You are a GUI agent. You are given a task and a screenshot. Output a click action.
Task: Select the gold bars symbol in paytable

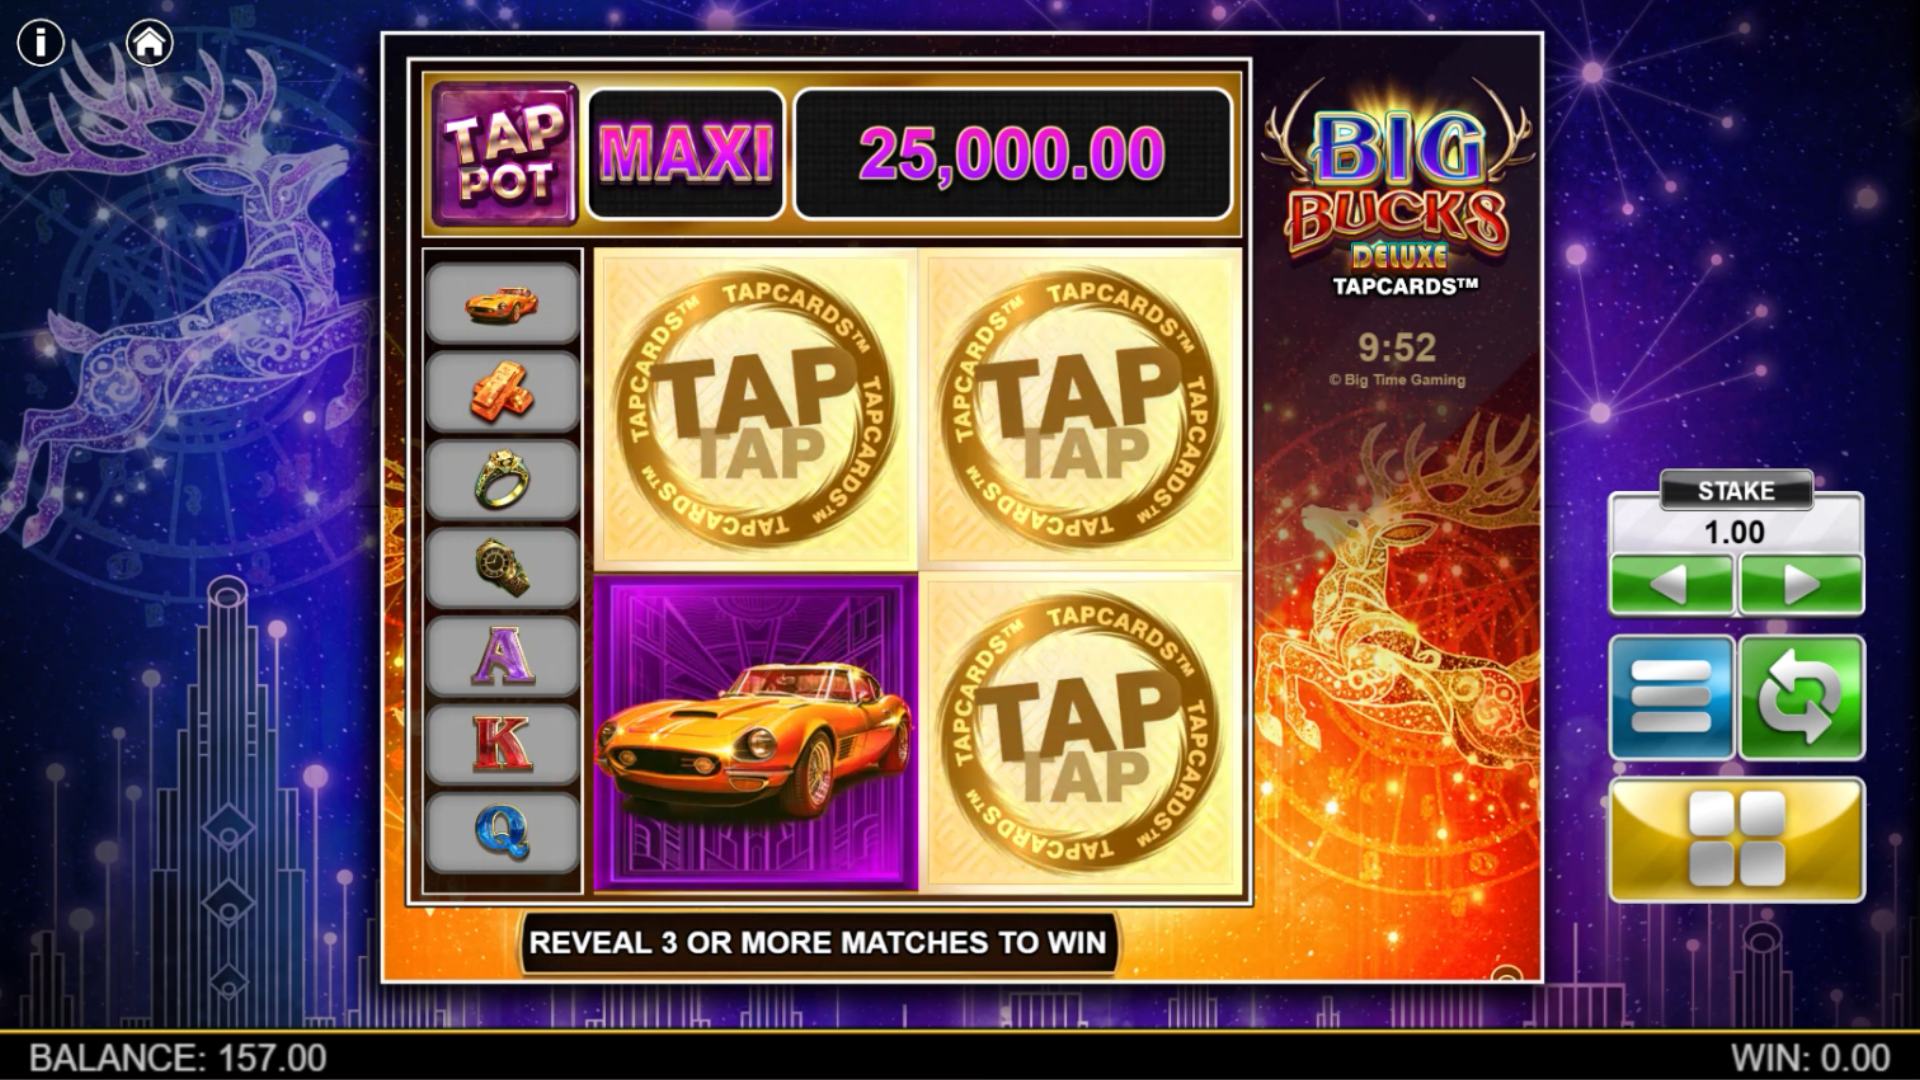pos(503,391)
